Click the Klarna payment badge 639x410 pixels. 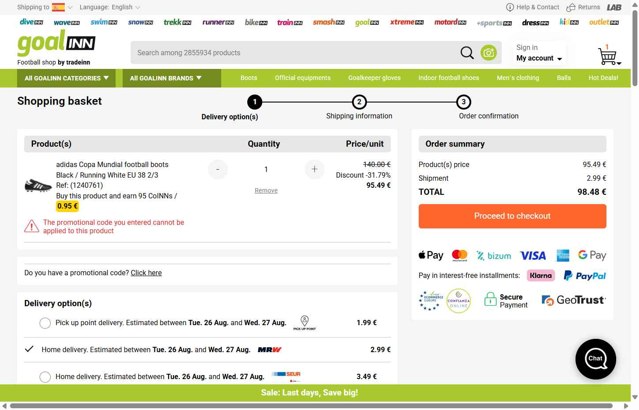(x=541, y=276)
